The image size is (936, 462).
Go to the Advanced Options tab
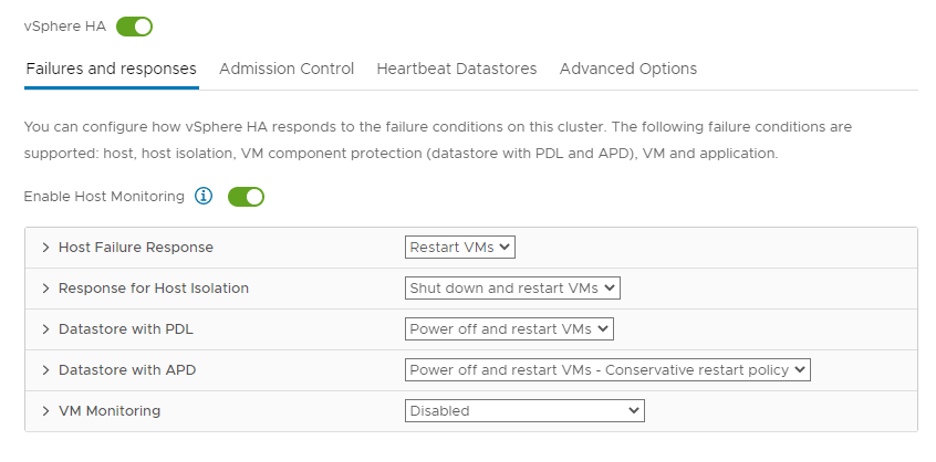point(628,69)
